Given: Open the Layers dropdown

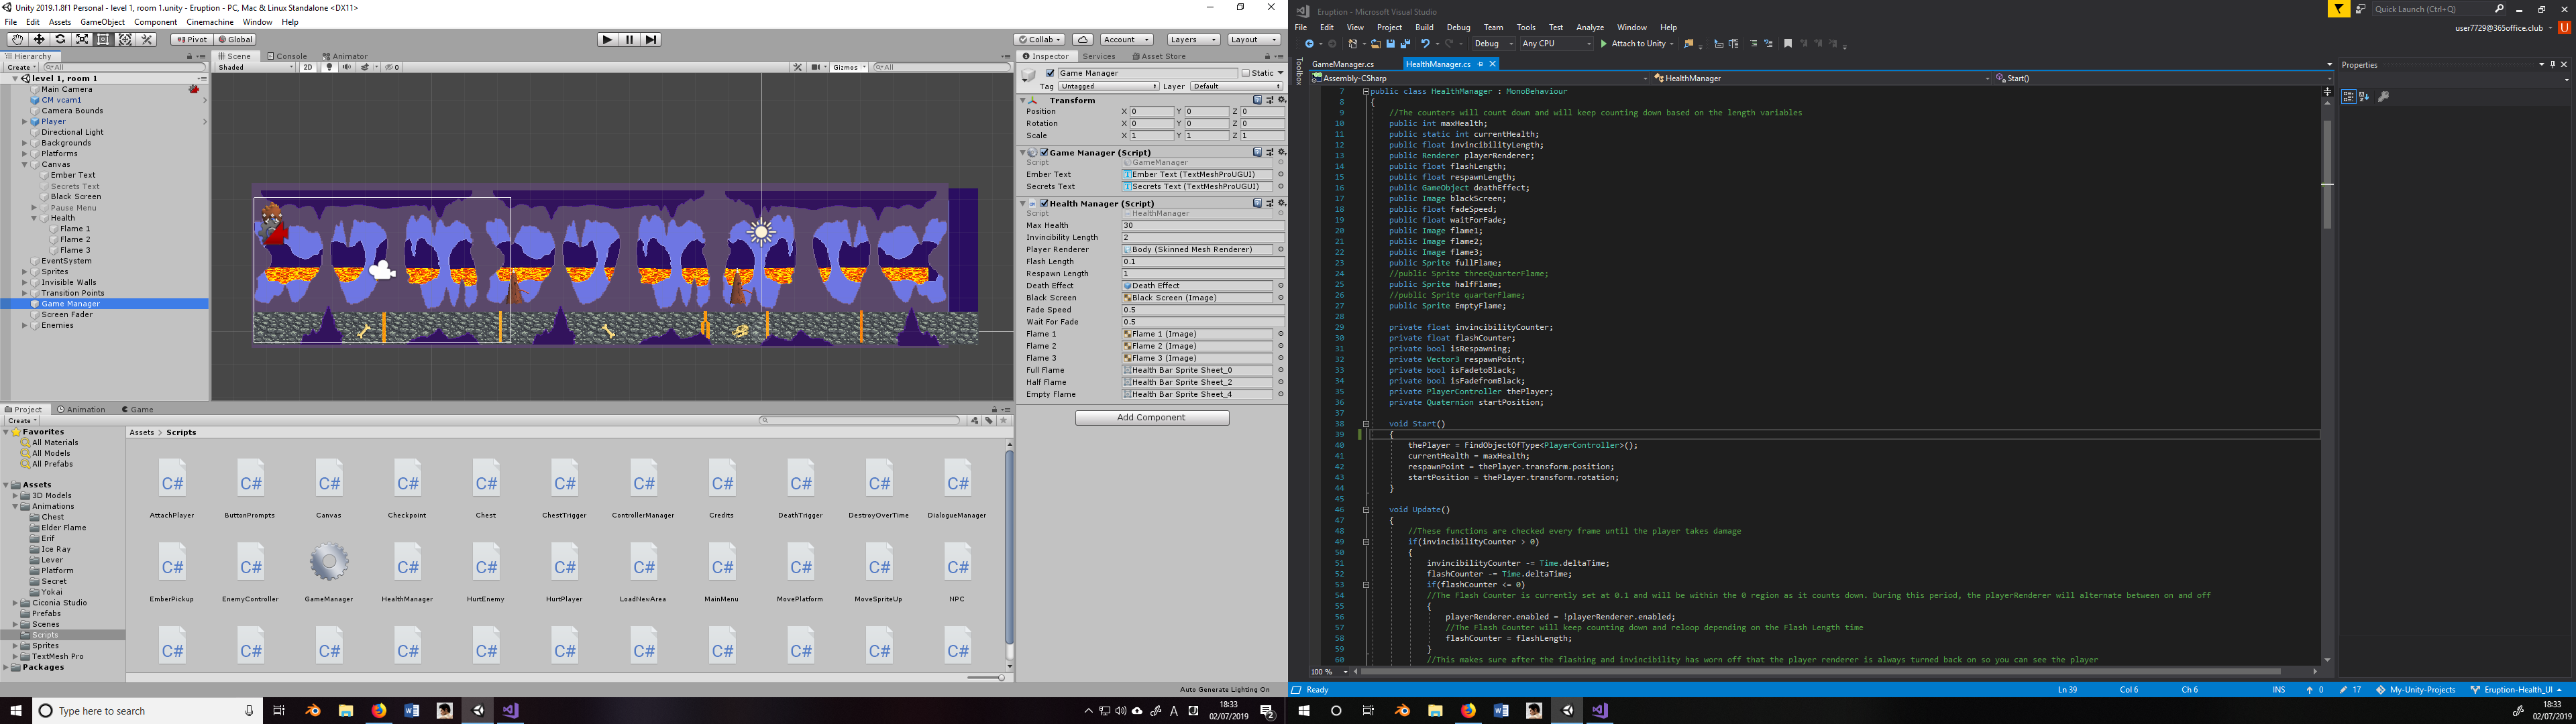Looking at the screenshot, I should tap(1193, 40).
